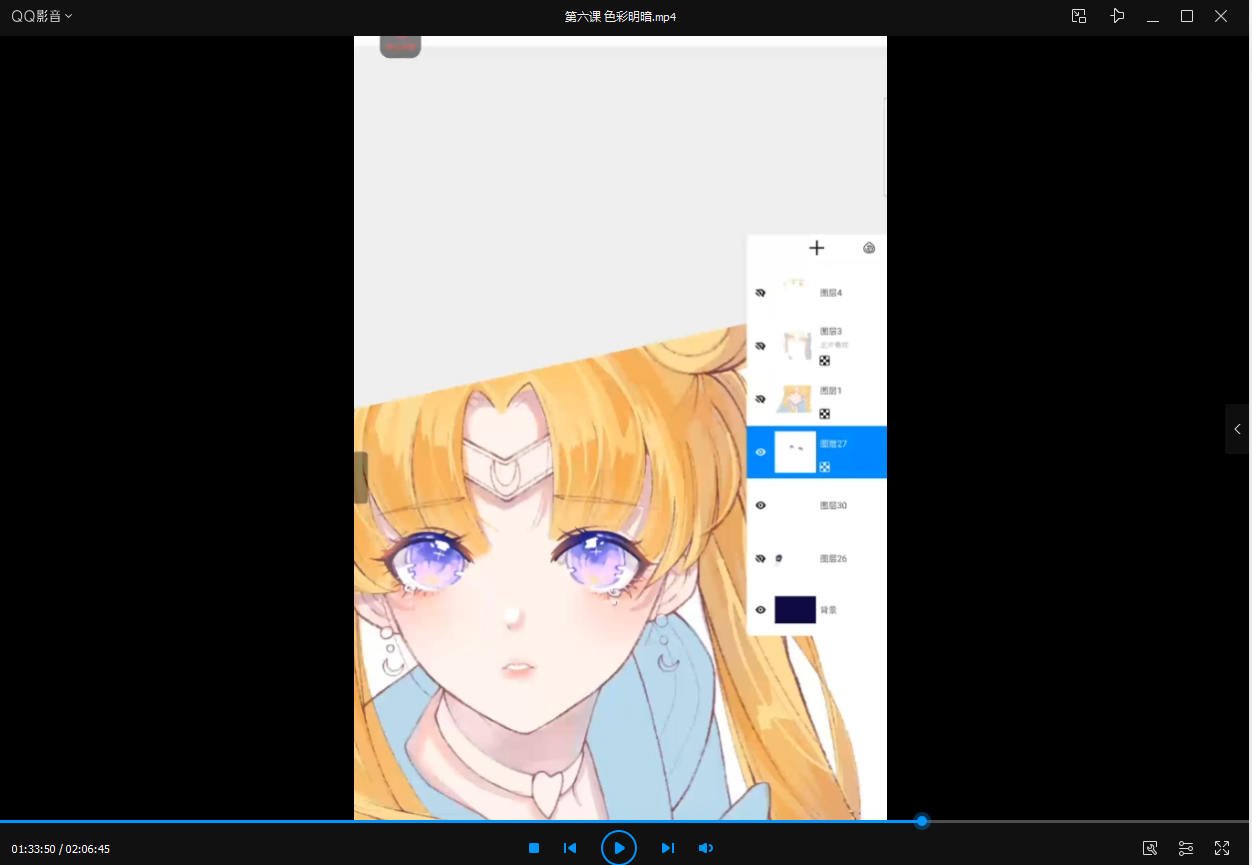Skip to the next video

pyautogui.click(x=667, y=848)
